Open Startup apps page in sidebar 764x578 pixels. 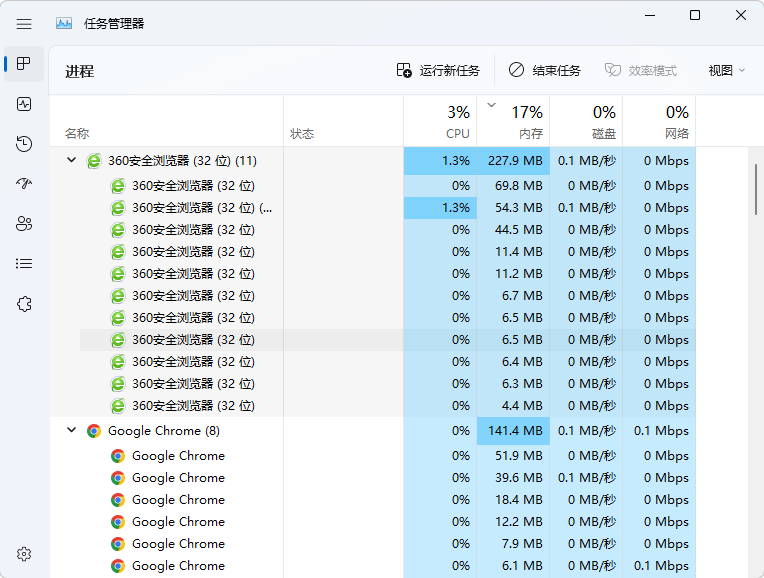pyautogui.click(x=24, y=184)
